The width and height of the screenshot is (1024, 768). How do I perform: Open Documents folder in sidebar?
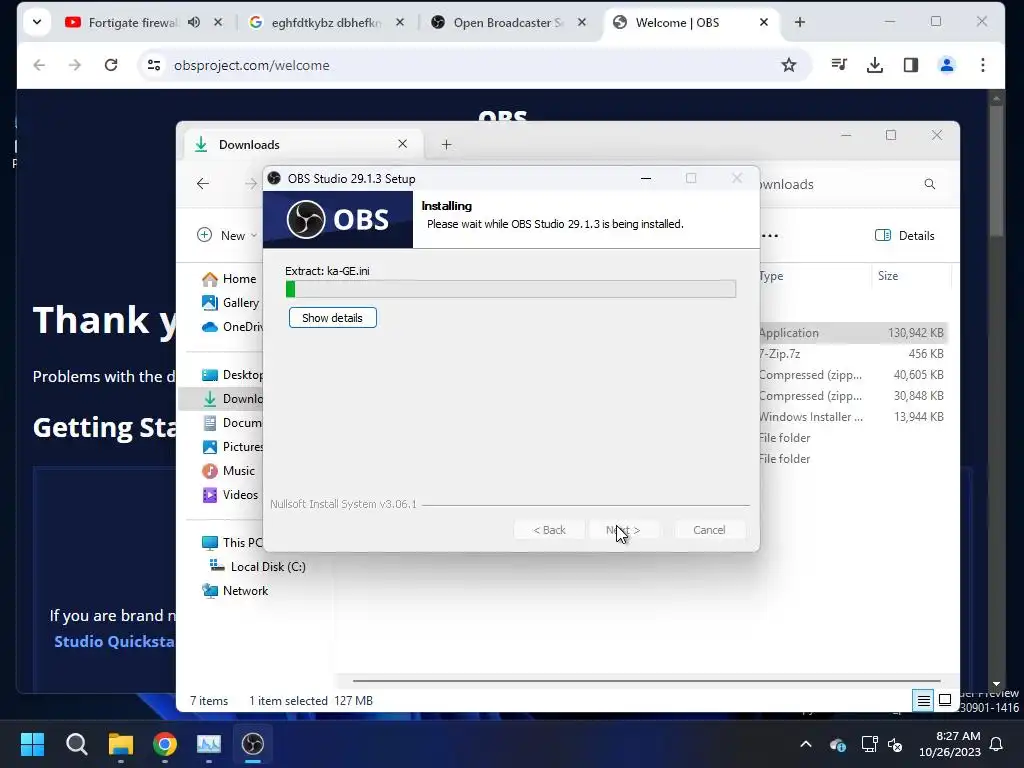click(x=232, y=423)
